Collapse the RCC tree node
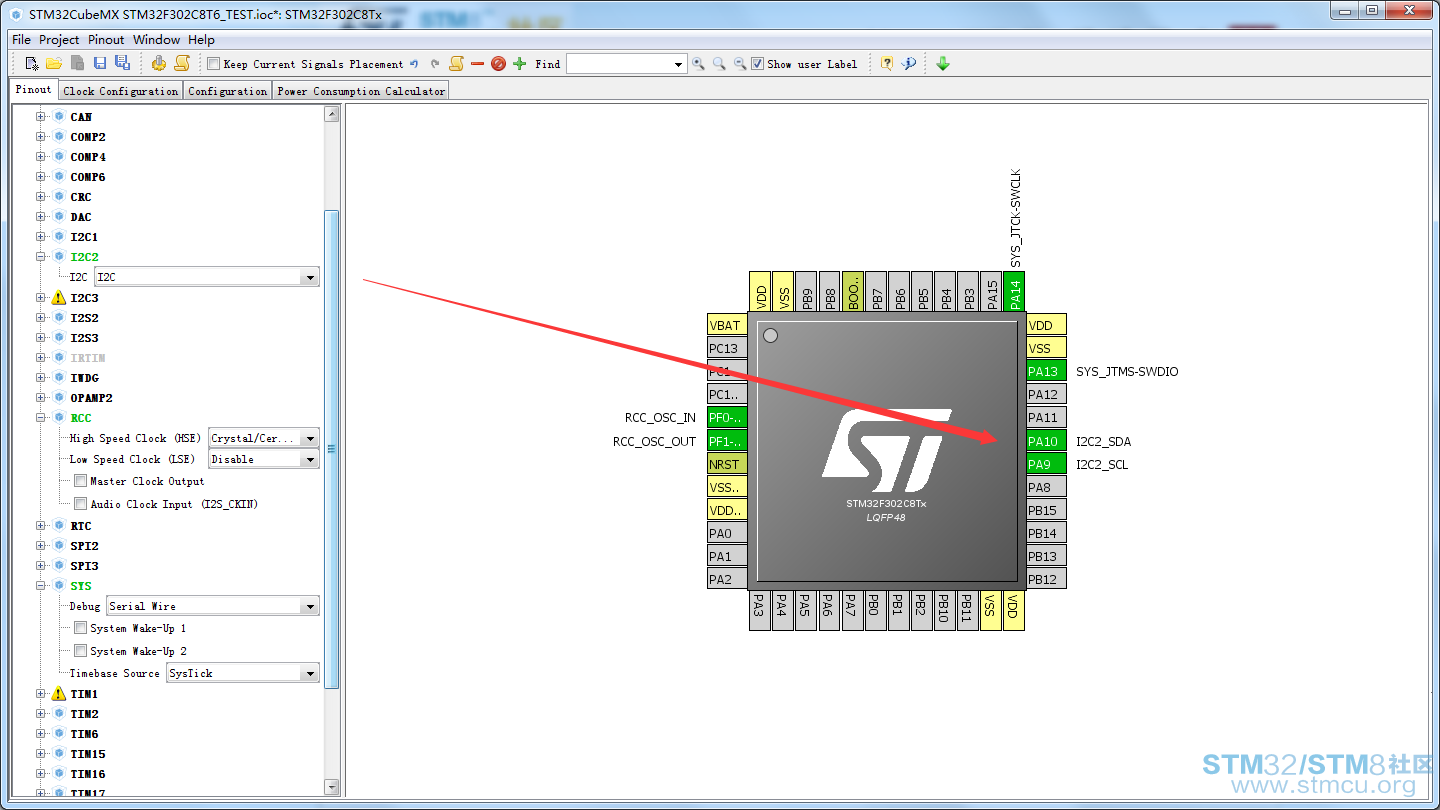 [41, 418]
